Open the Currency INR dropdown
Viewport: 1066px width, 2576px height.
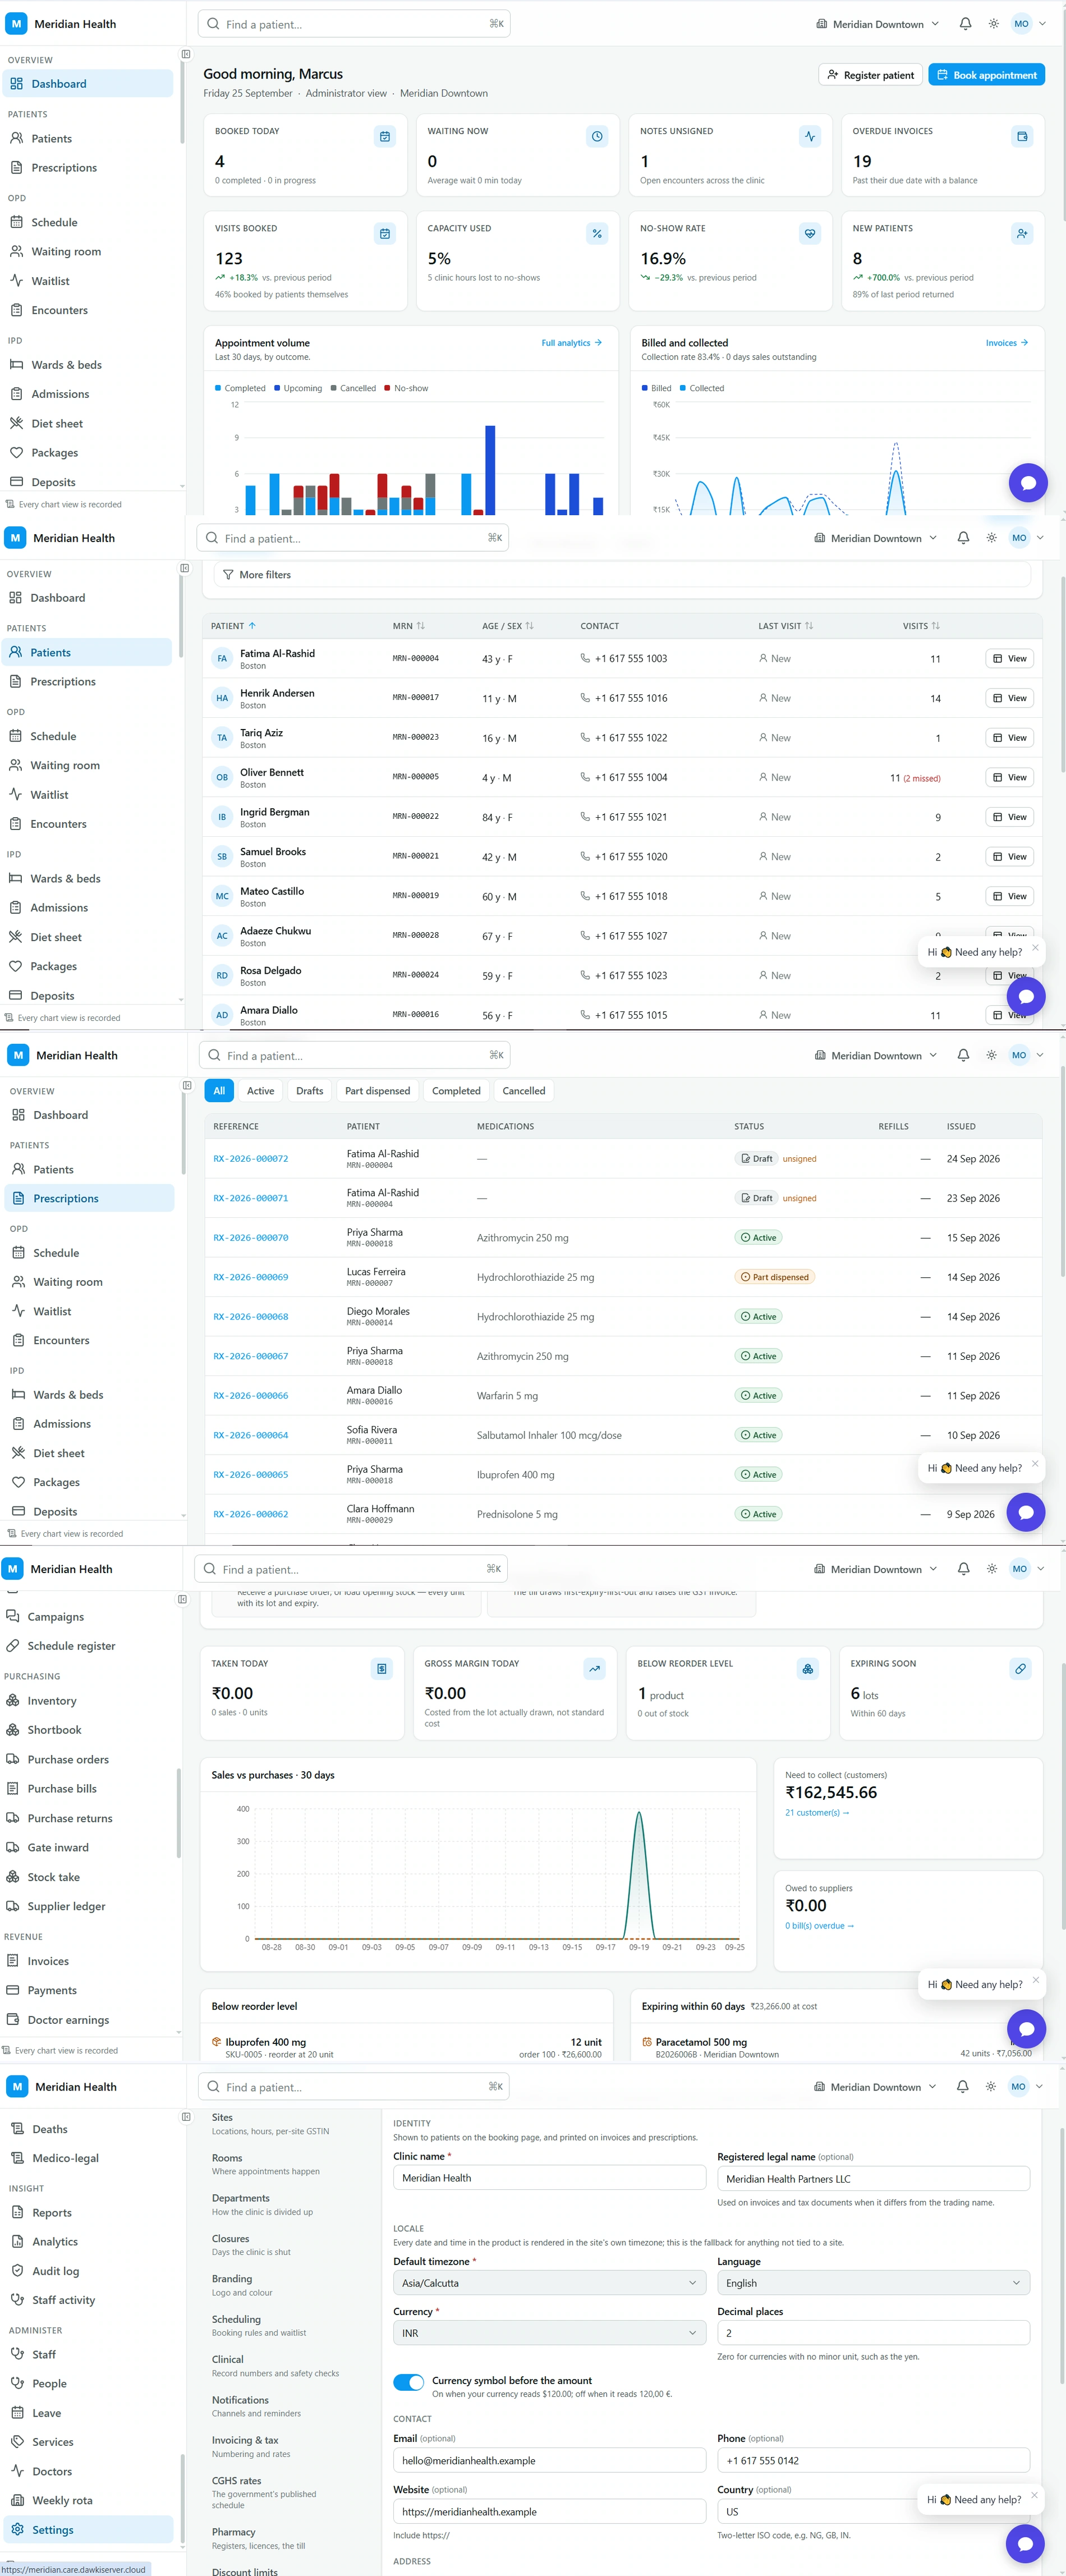click(x=549, y=2333)
